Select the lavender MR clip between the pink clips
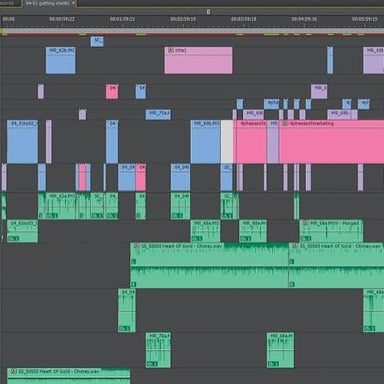Screen dimensions: 384x384 click(273, 142)
